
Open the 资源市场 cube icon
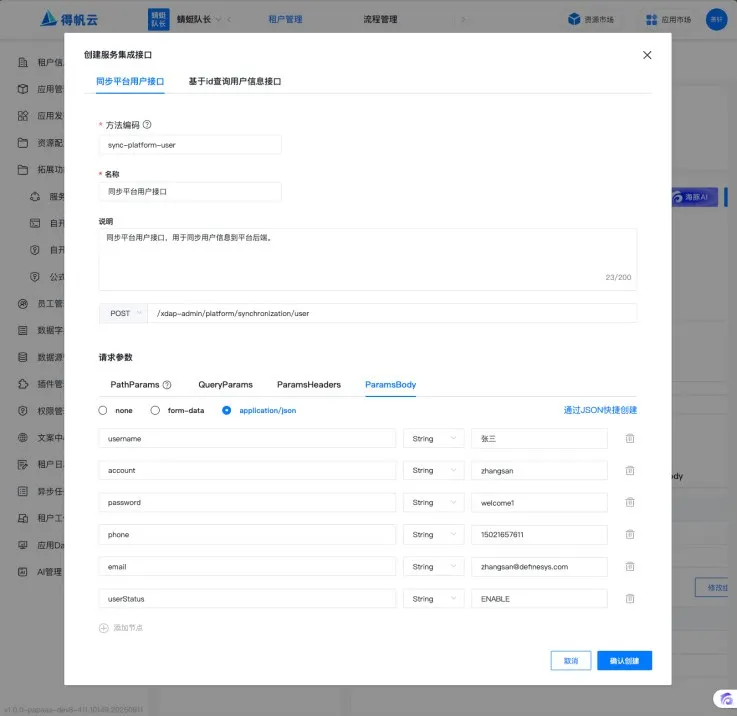pos(574,19)
